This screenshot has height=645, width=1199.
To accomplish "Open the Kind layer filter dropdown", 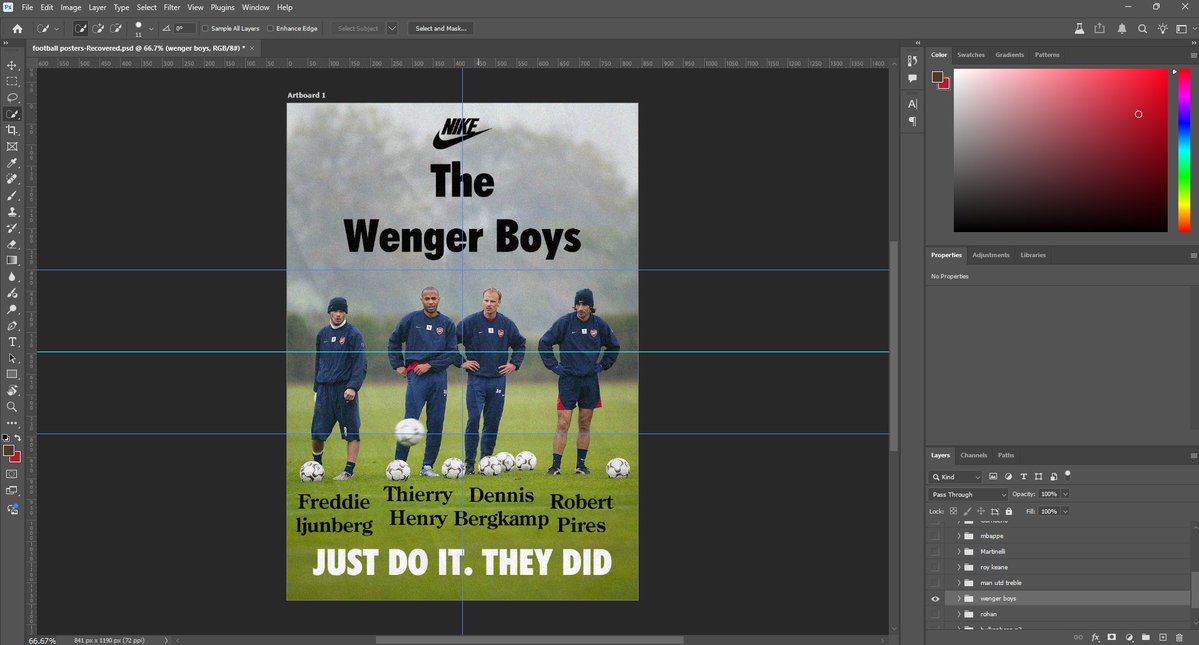I will [956, 477].
